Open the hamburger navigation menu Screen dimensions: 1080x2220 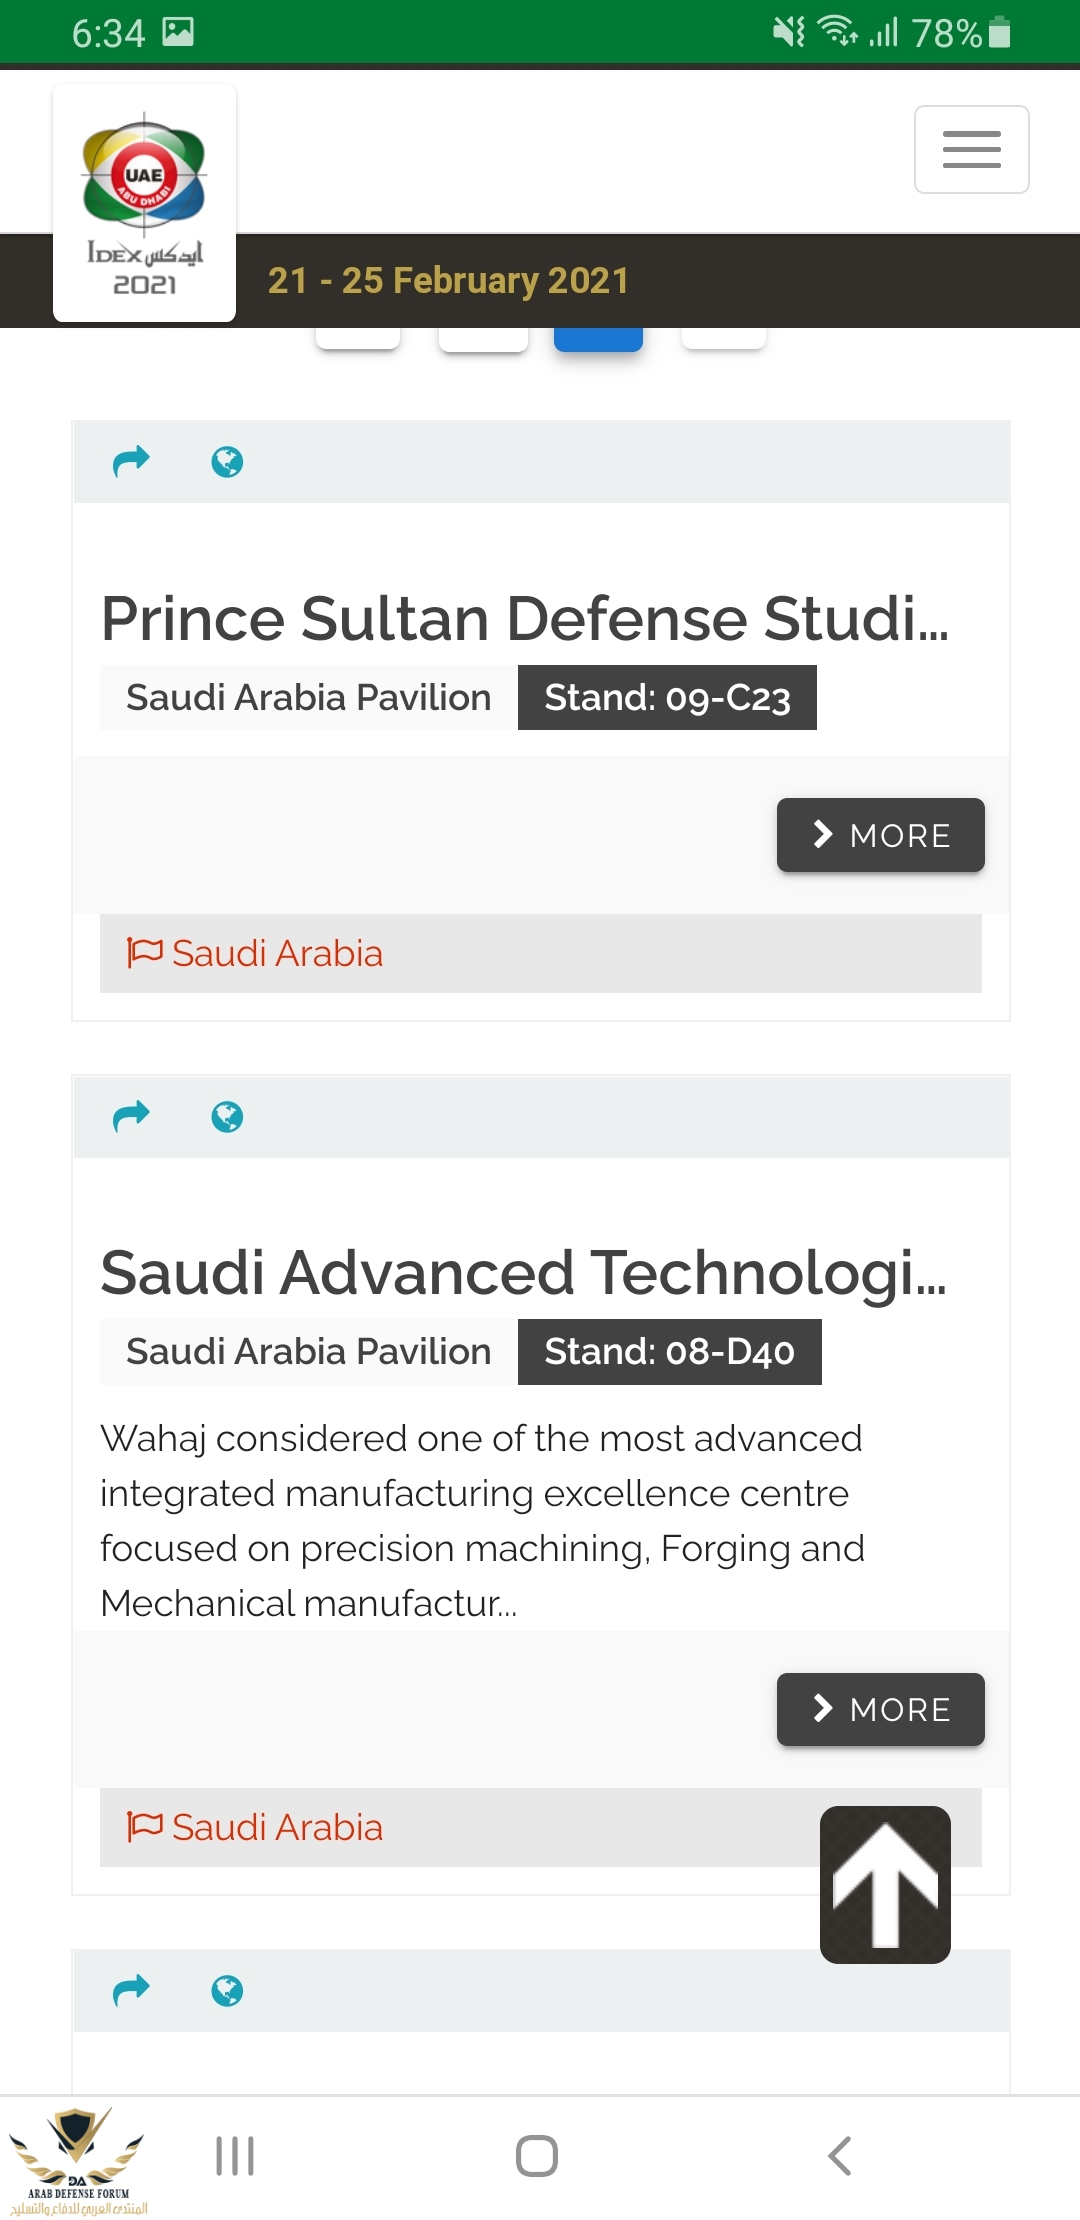point(971,149)
